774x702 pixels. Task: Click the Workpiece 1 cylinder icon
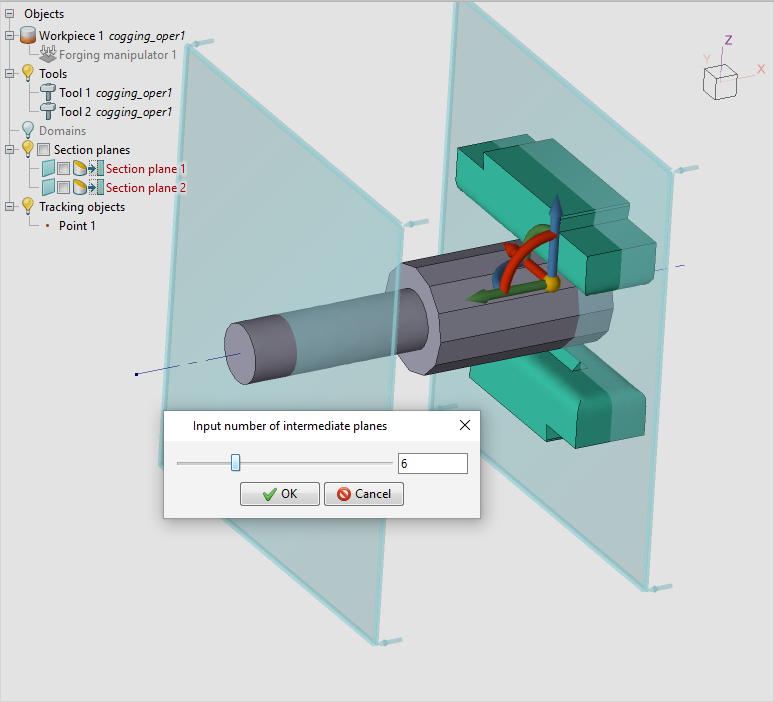point(28,36)
